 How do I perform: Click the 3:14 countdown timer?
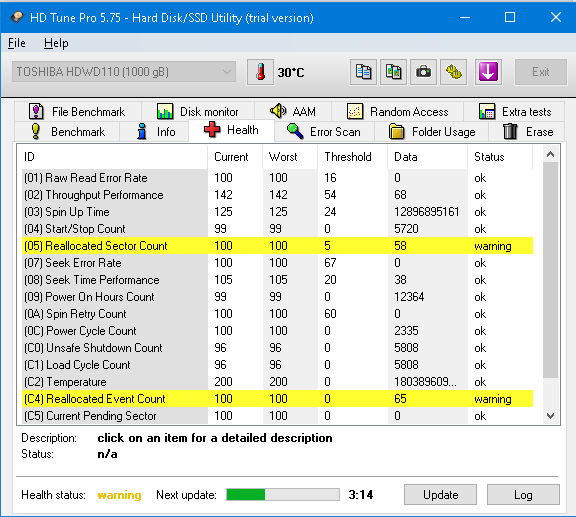point(361,495)
